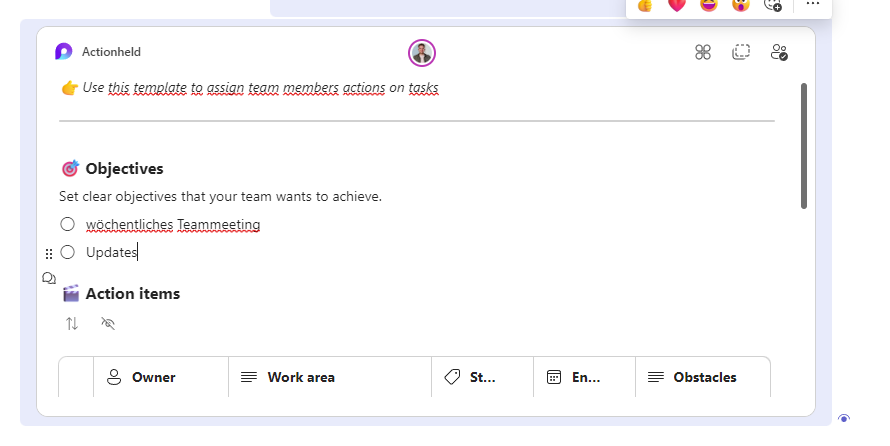This screenshot has width=890, height=446.
Task: Click the clapperboard emoji beside Action items
Action: pos(70,293)
